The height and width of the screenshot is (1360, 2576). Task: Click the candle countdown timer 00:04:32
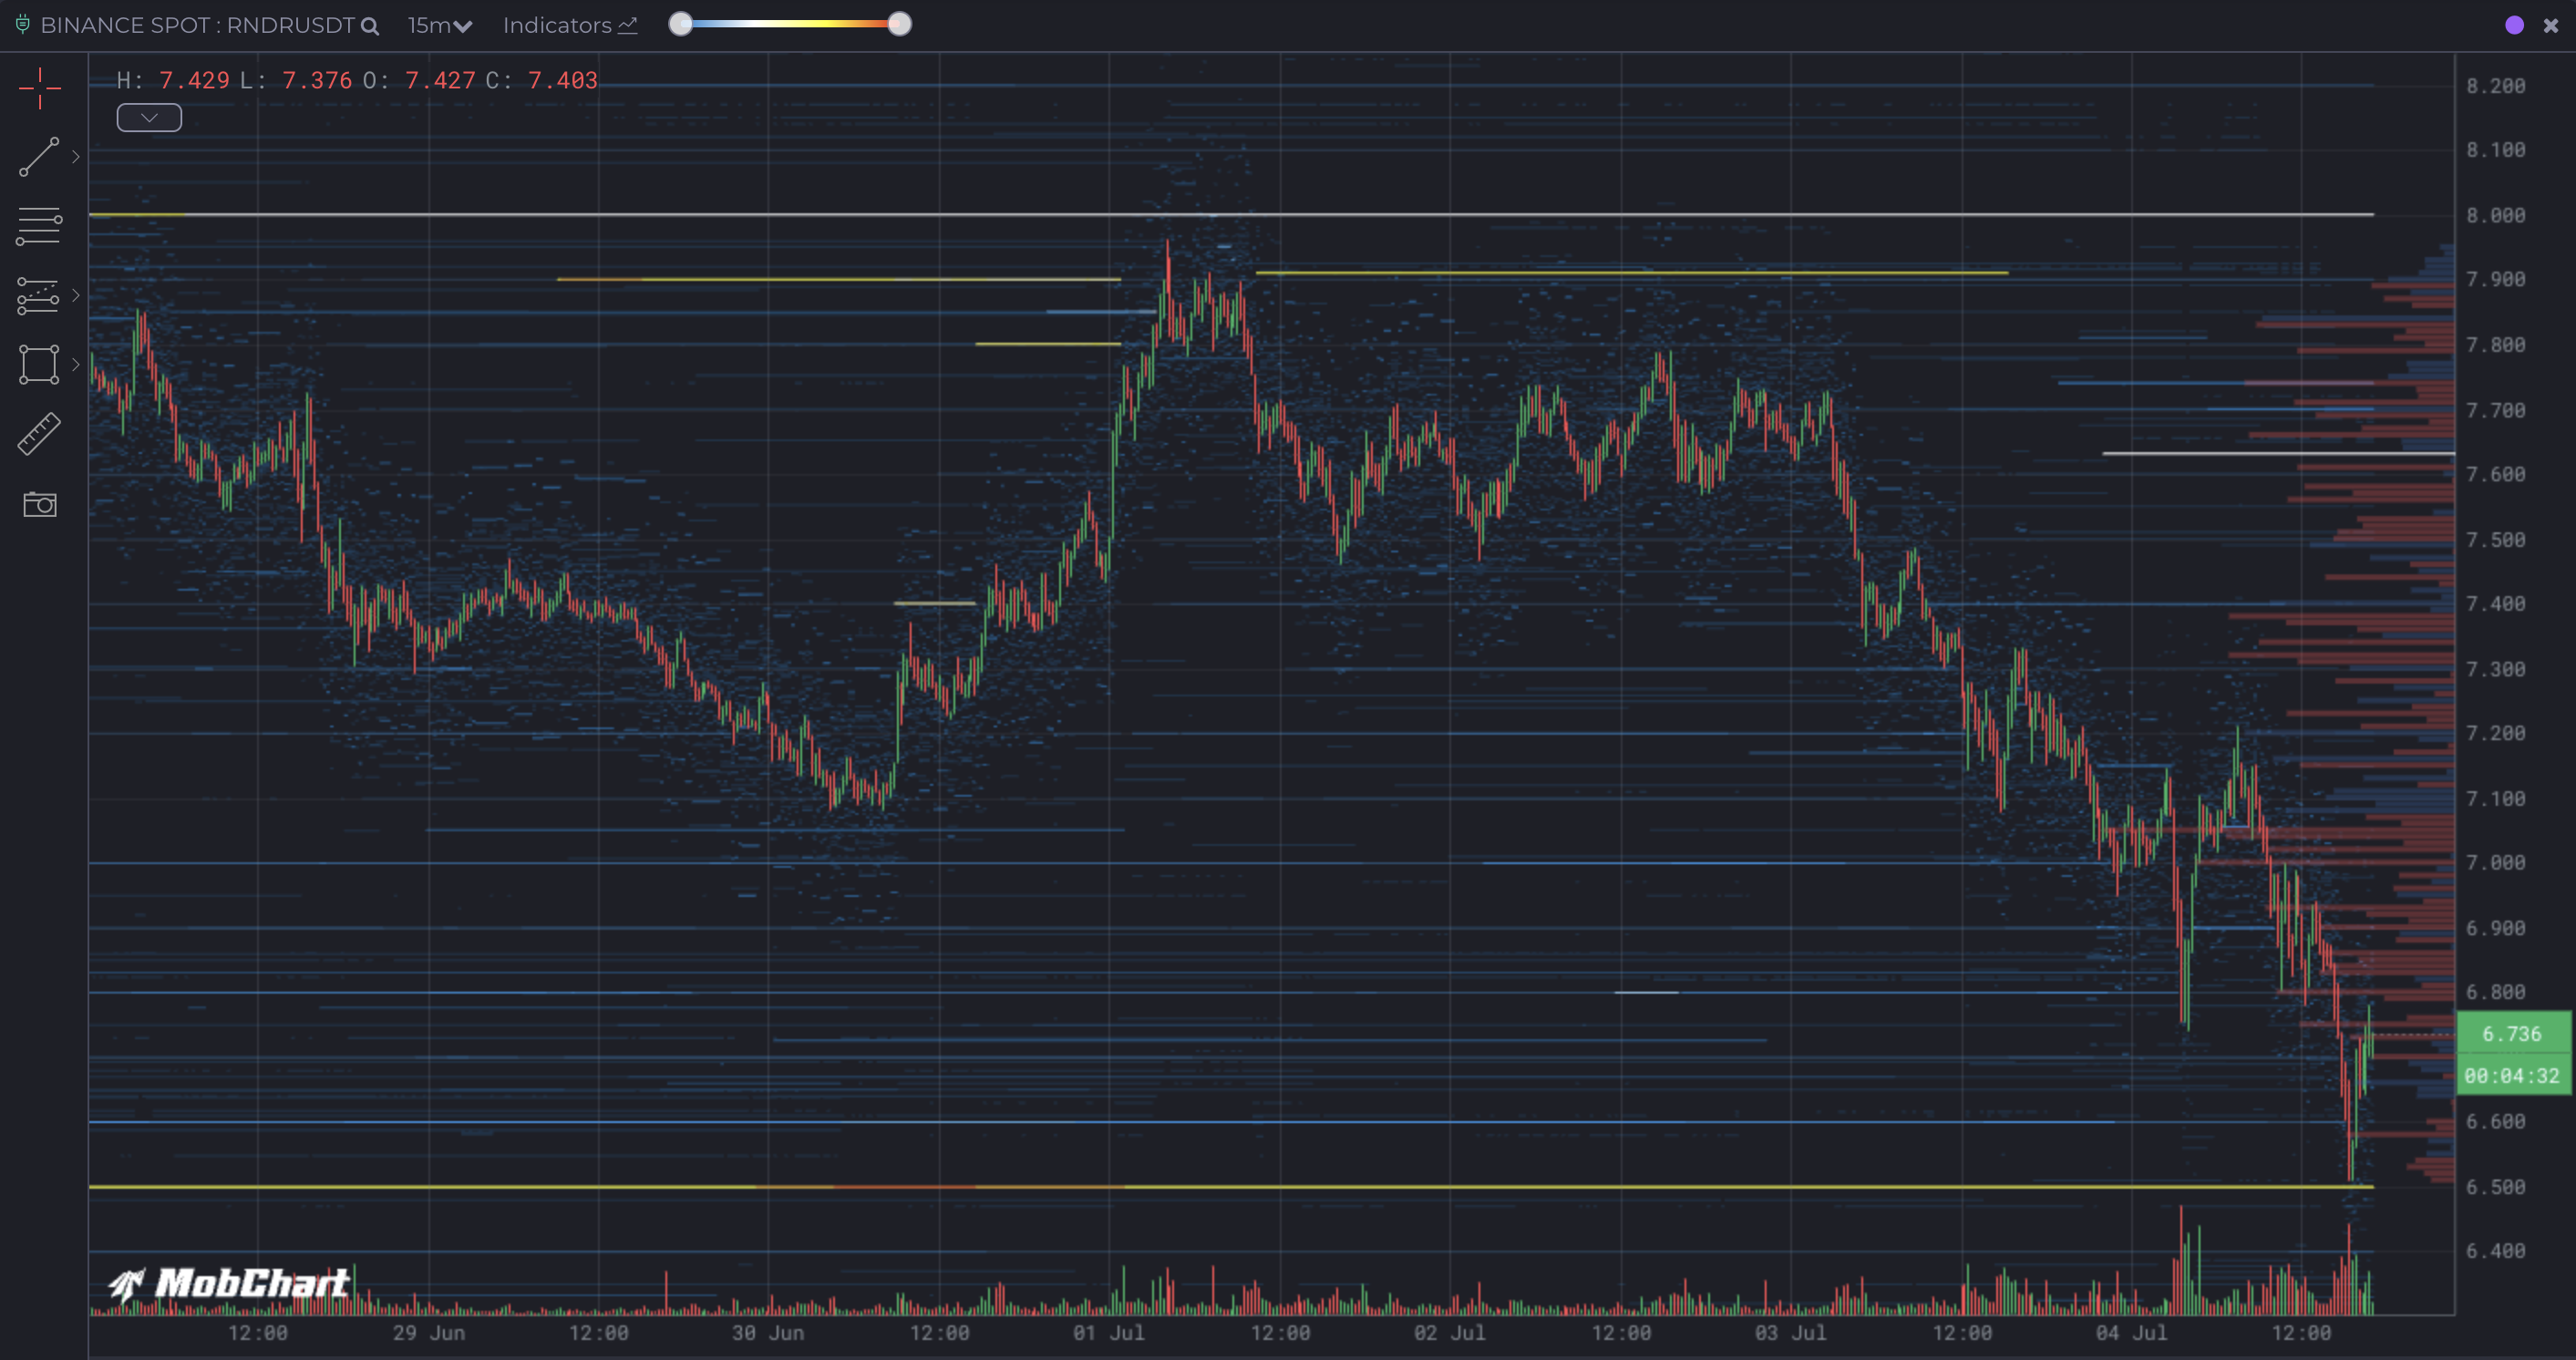point(2513,1077)
